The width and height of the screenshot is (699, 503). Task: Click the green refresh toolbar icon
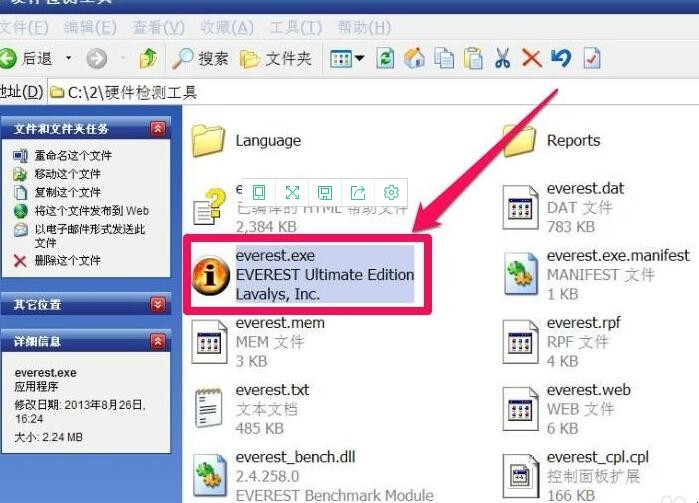tap(385, 58)
